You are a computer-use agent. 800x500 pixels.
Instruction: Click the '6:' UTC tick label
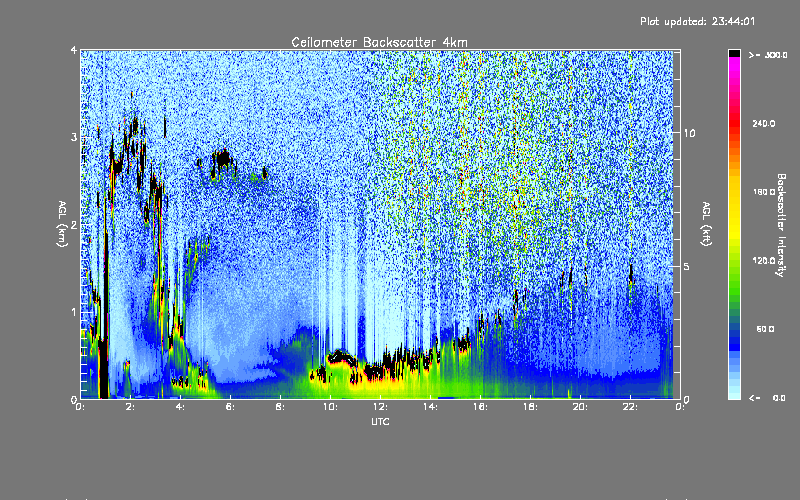tap(231, 407)
